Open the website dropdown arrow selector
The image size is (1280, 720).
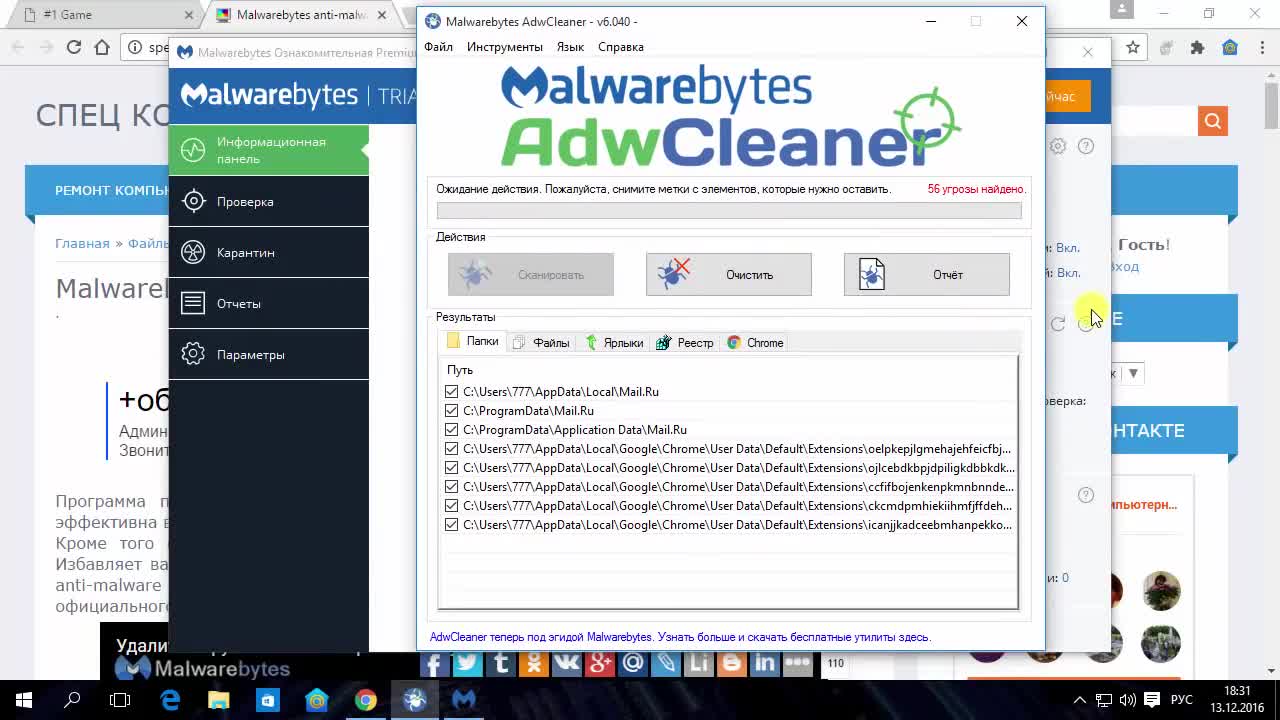pos(1133,373)
